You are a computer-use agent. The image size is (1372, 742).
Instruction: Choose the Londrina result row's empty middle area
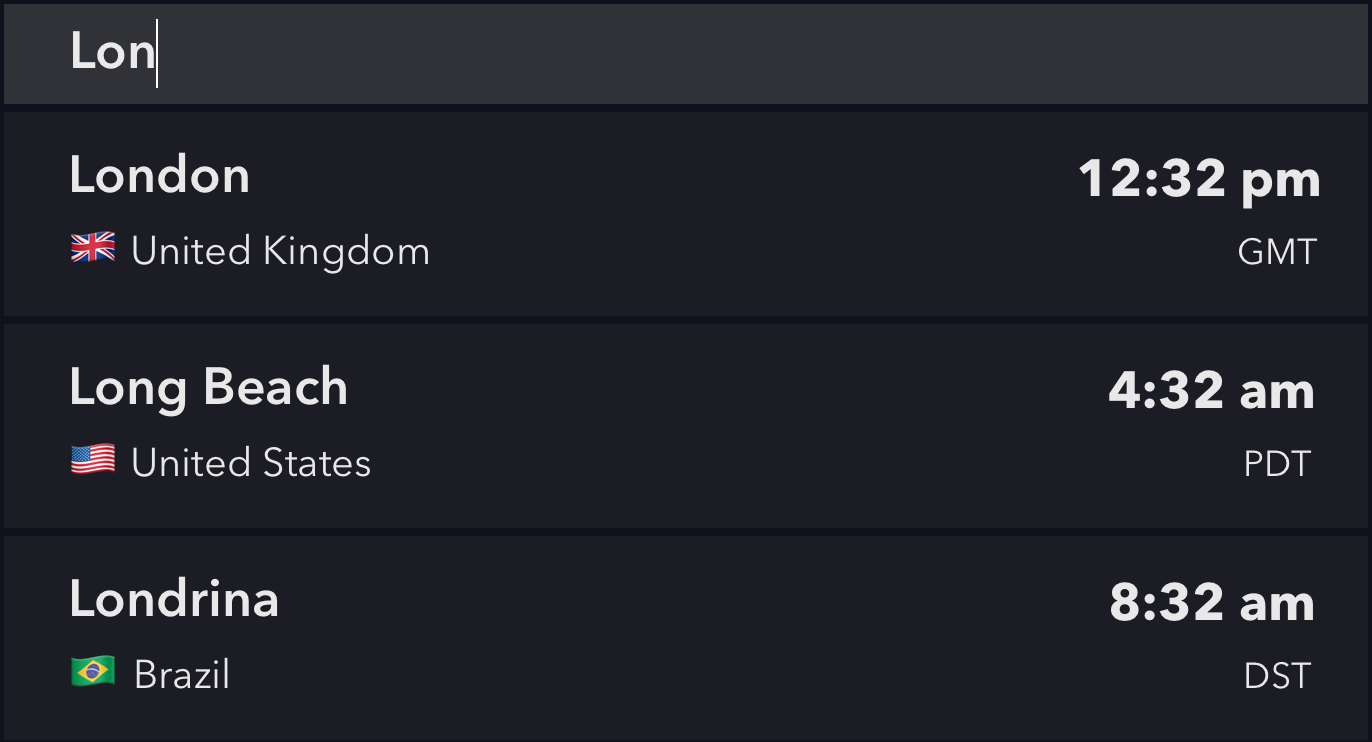pyautogui.click(x=700, y=638)
